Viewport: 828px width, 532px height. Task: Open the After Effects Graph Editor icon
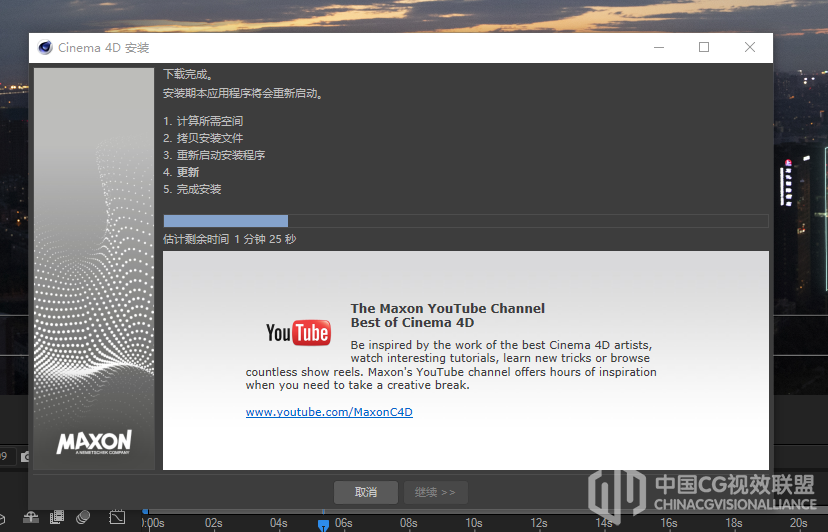coord(117,517)
